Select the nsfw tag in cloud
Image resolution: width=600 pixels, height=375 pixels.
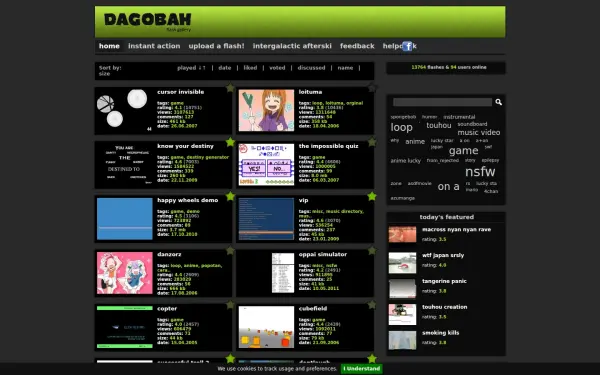click(x=480, y=171)
